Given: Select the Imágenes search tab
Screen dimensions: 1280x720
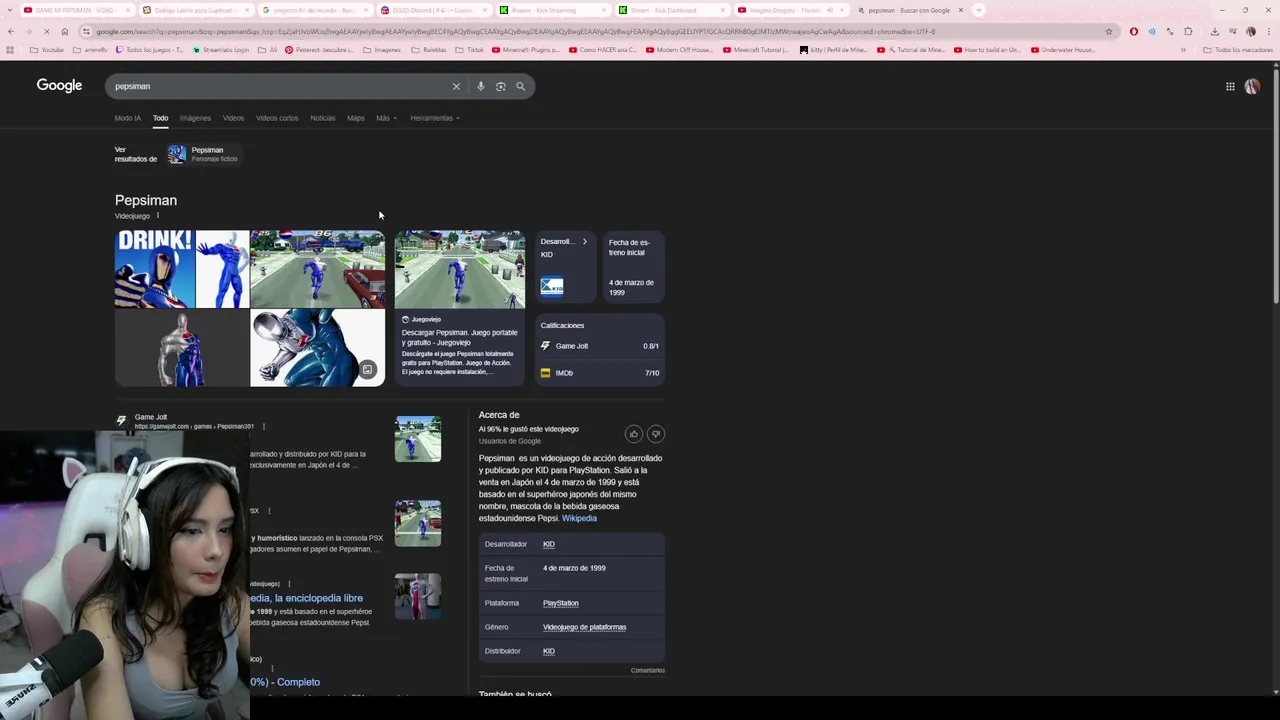Looking at the screenshot, I should (x=195, y=118).
